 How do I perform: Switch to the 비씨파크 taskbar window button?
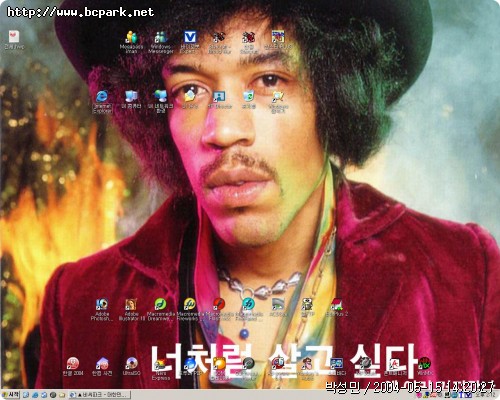click(x=99, y=395)
